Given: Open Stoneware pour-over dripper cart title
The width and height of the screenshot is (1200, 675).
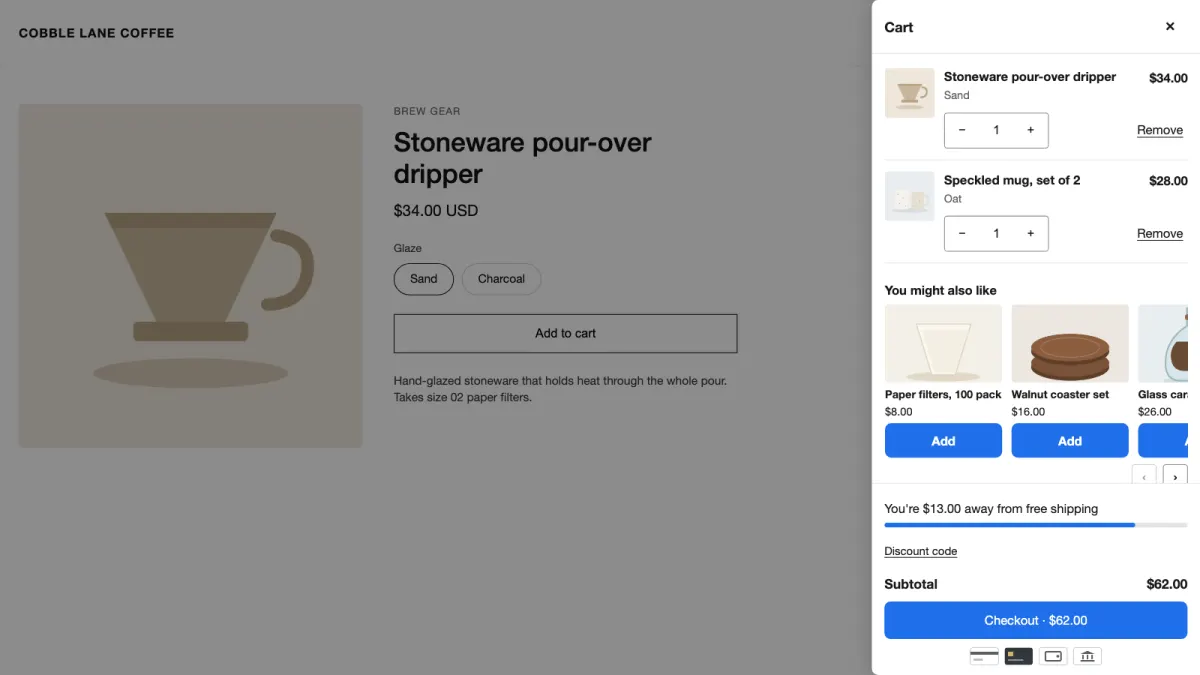Looking at the screenshot, I should 1030,76.
